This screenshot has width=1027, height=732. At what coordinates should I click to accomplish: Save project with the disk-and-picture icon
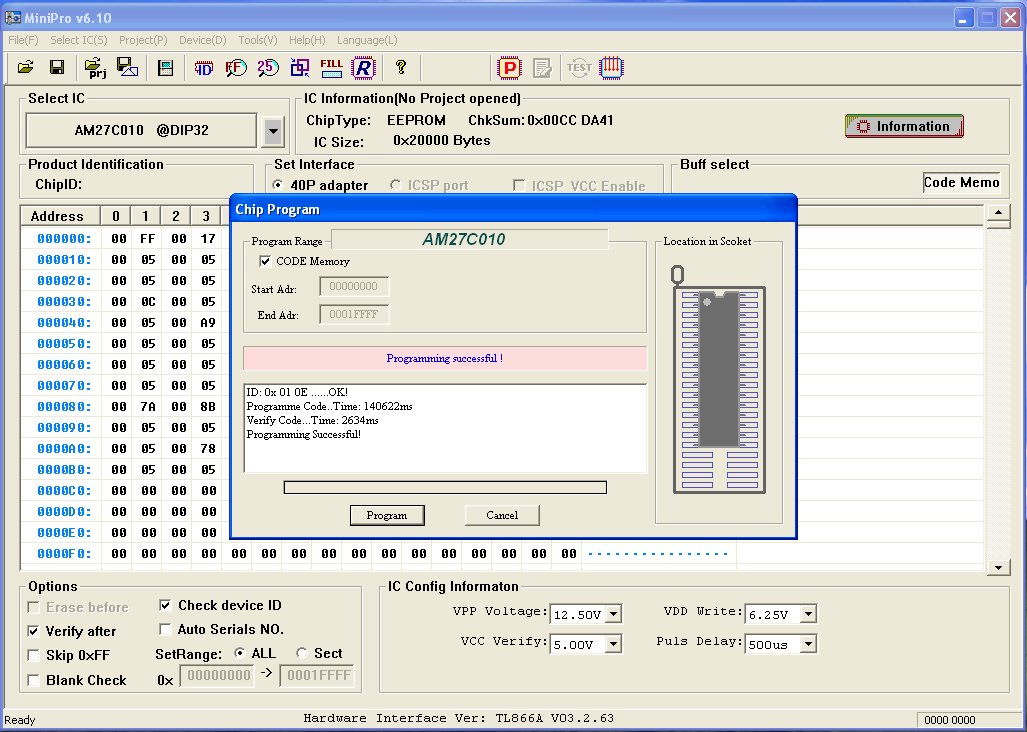(127, 67)
